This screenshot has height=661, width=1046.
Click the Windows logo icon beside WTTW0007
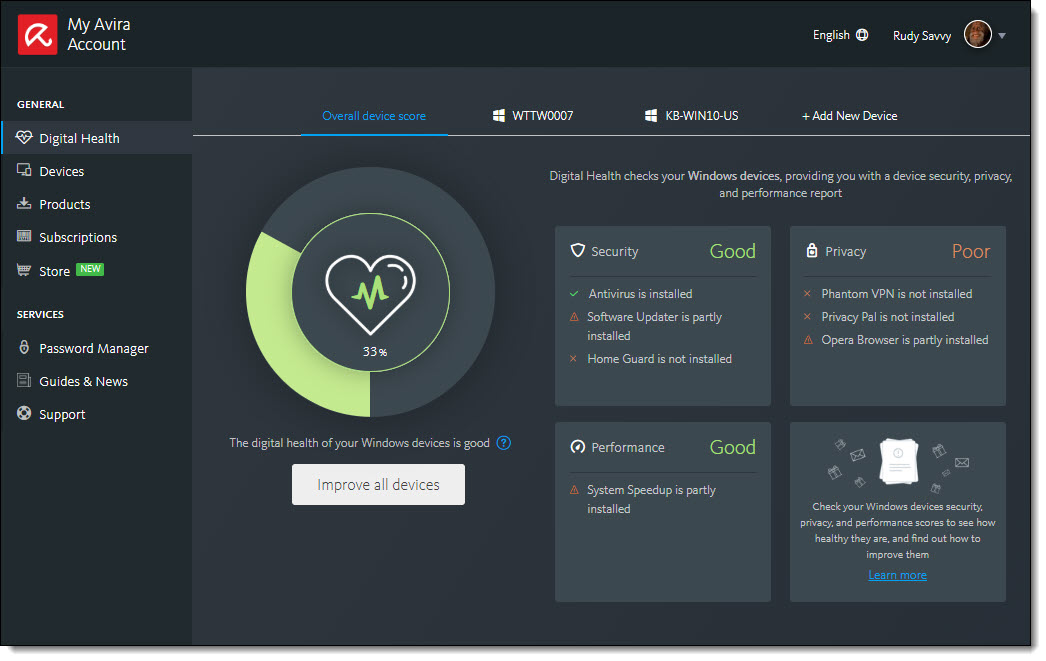(x=498, y=115)
